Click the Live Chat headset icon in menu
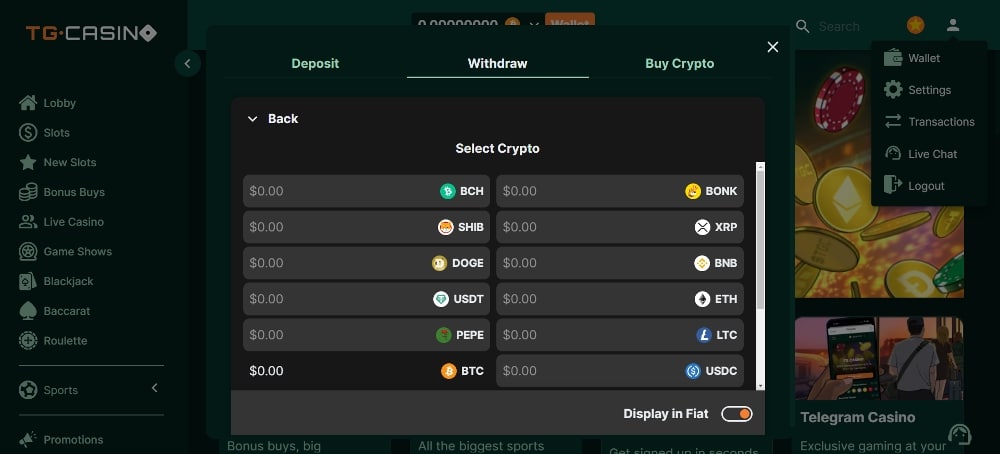Image resolution: width=1000 pixels, height=454 pixels. [893, 153]
